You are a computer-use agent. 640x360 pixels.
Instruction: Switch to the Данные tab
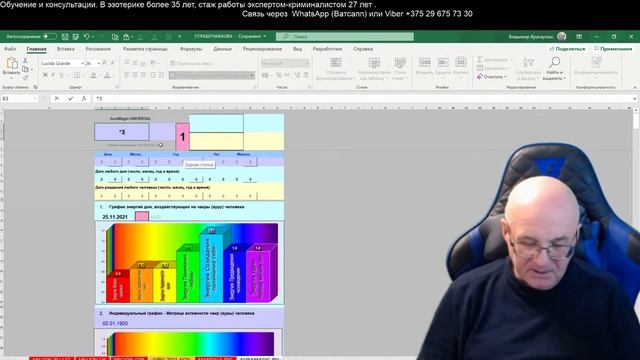[222, 49]
